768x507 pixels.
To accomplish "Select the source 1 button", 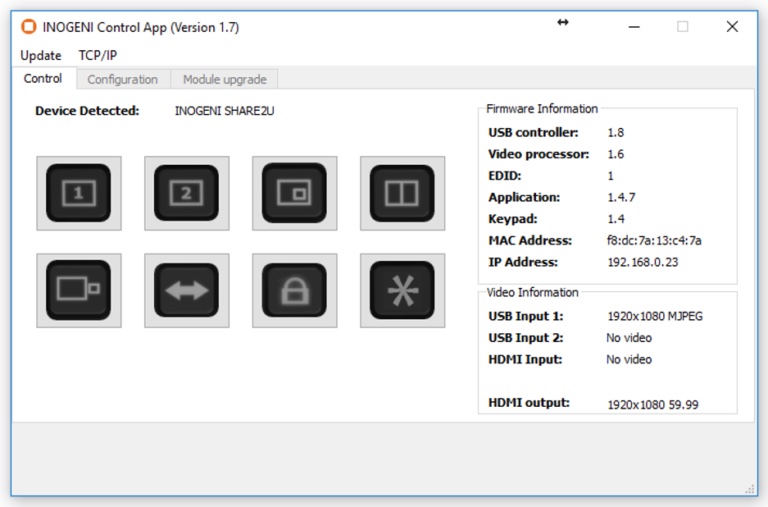I will (x=79, y=193).
